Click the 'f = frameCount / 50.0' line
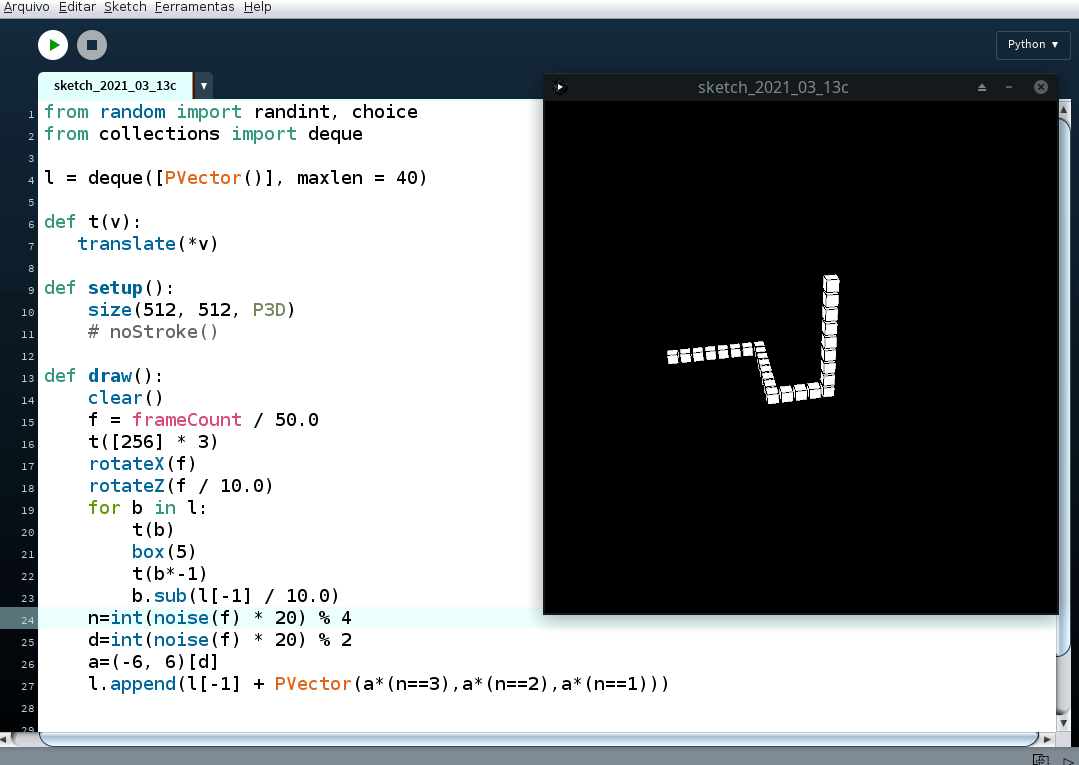 203,420
